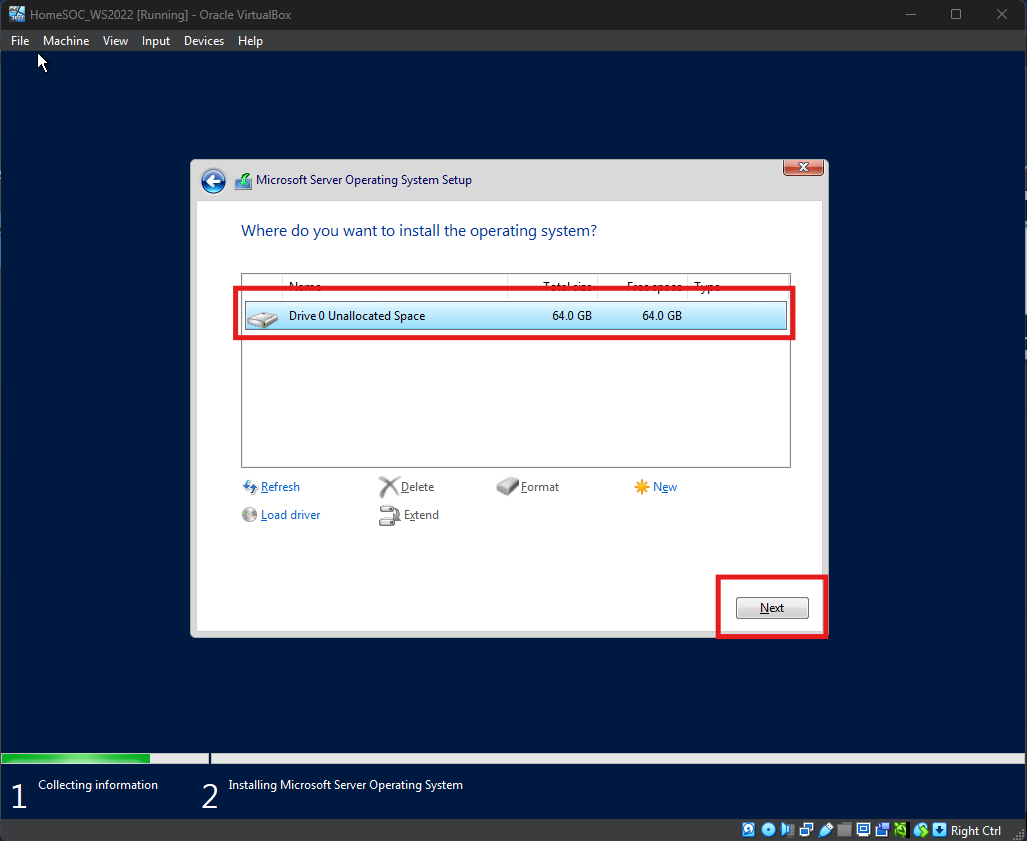1027x841 pixels.
Task: Click the Extend partition option
Action: pyautogui.click(x=420, y=515)
